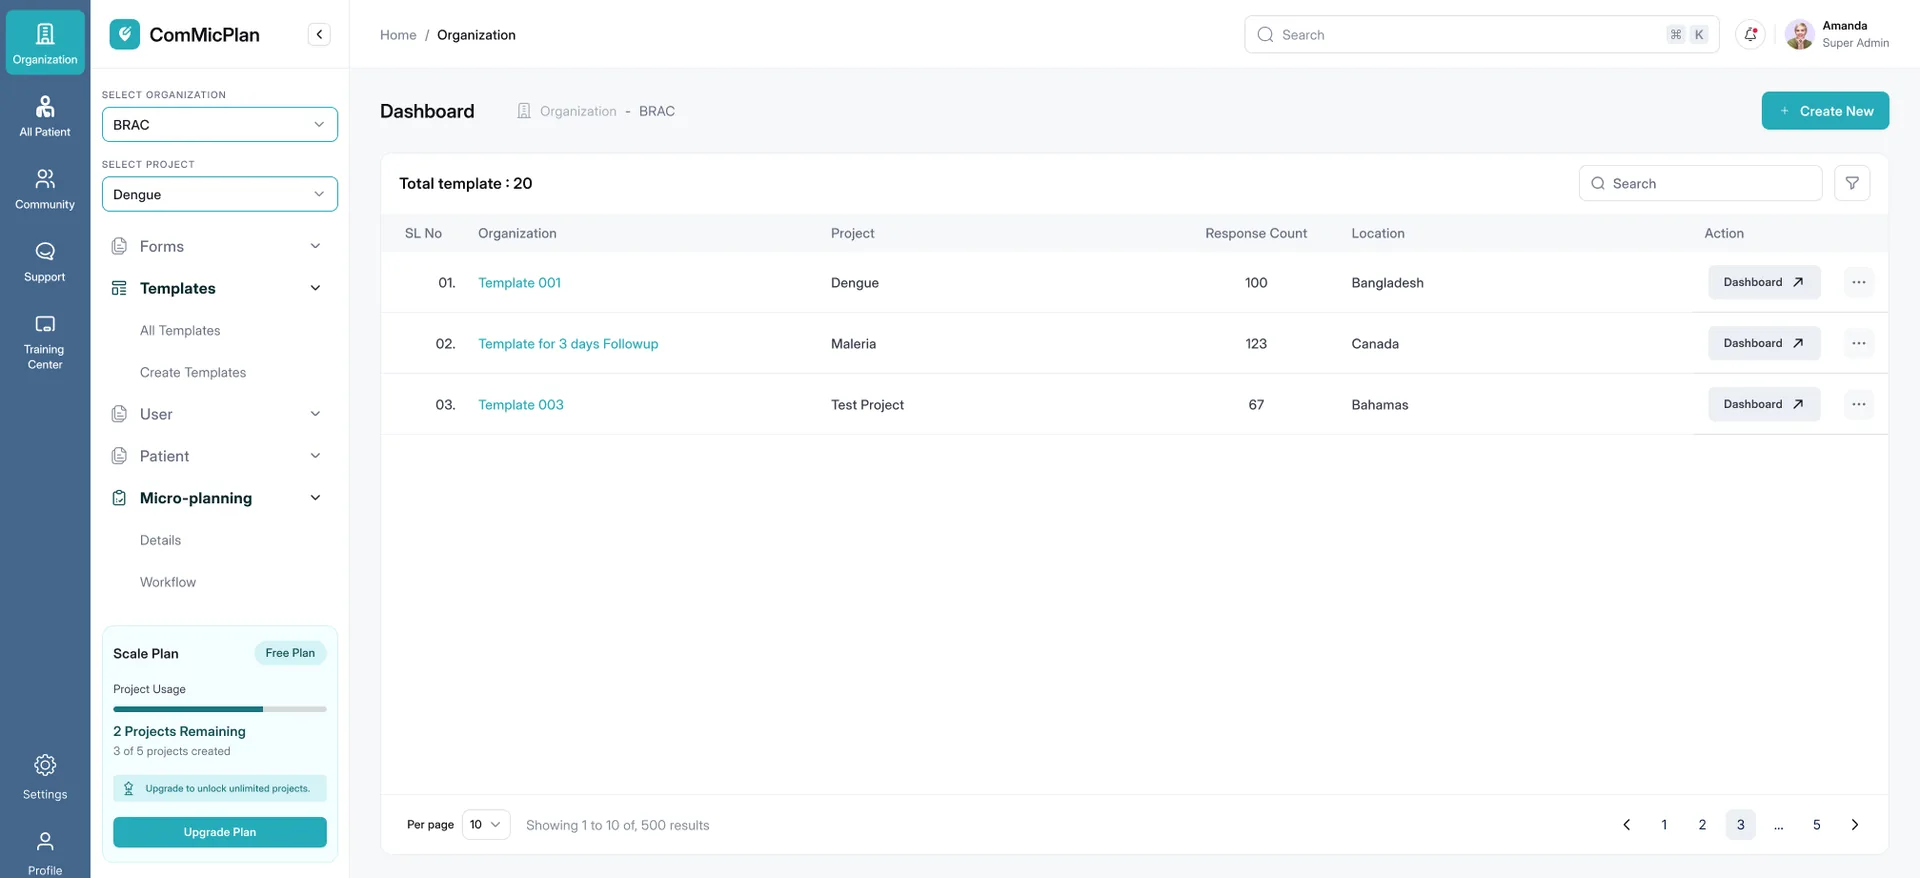Screen dimensions: 1920x878
Task: Open the Training Center icon
Action: point(45,342)
